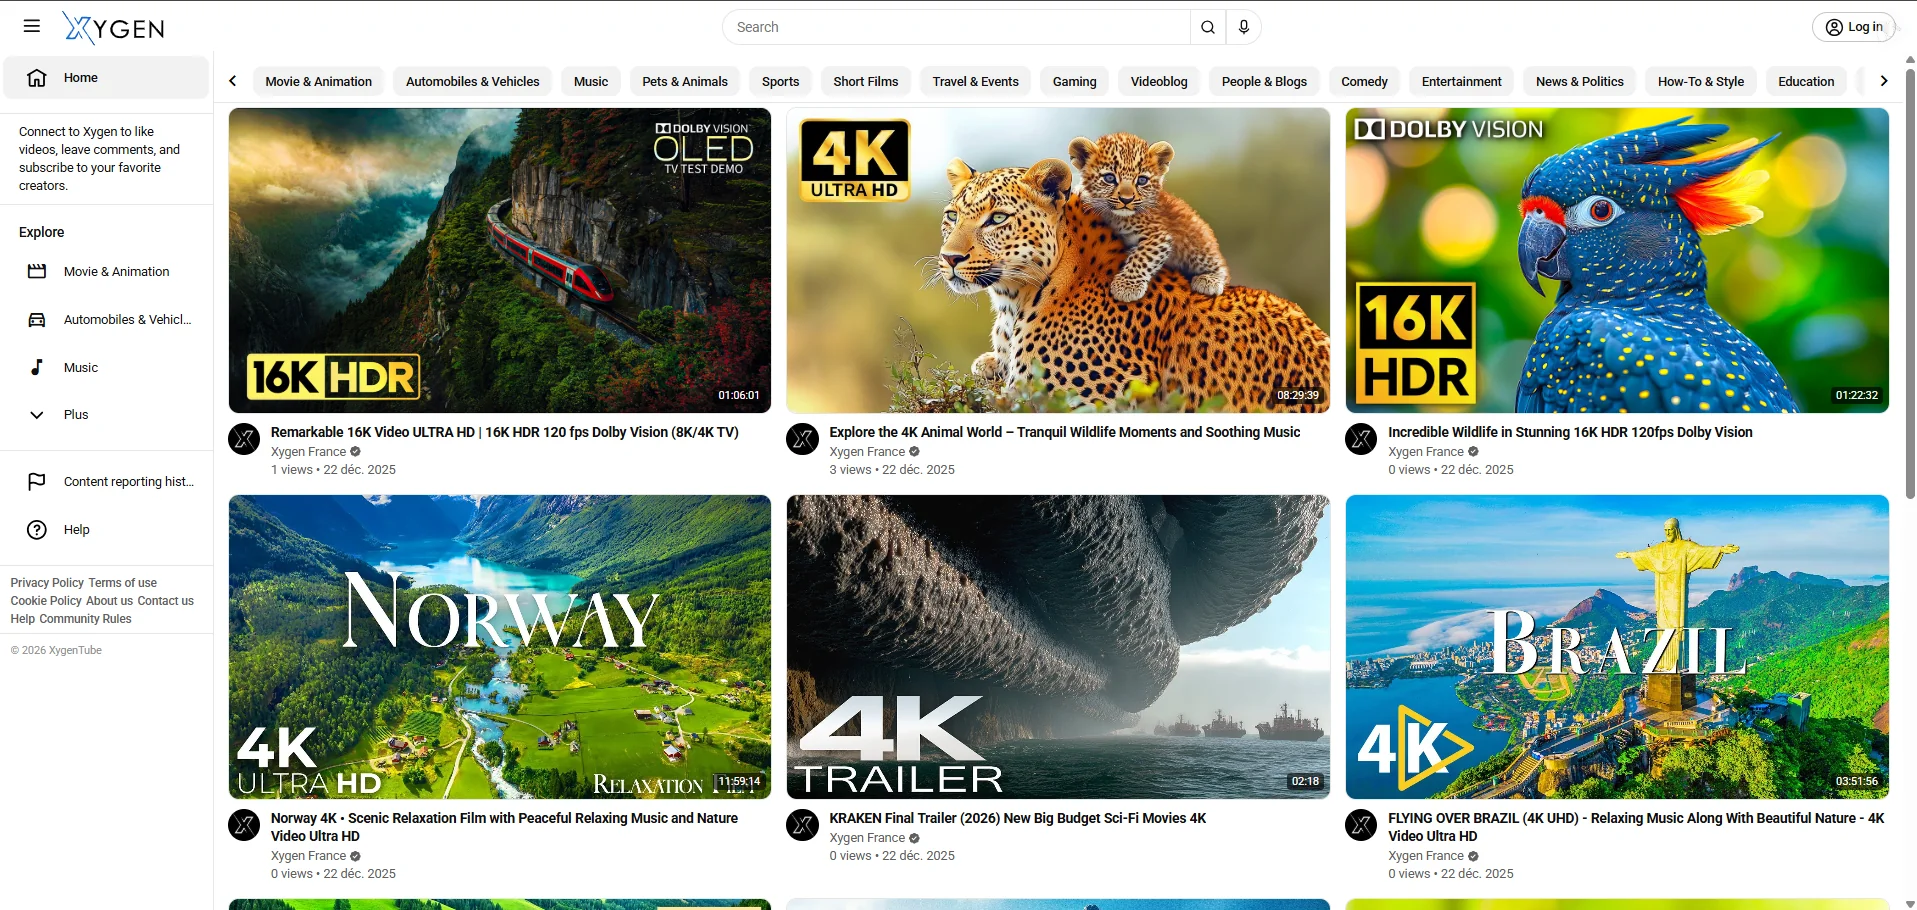Open the Norway 4K video thumbnail
Screen dimensions: 1917x910
coord(499,647)
